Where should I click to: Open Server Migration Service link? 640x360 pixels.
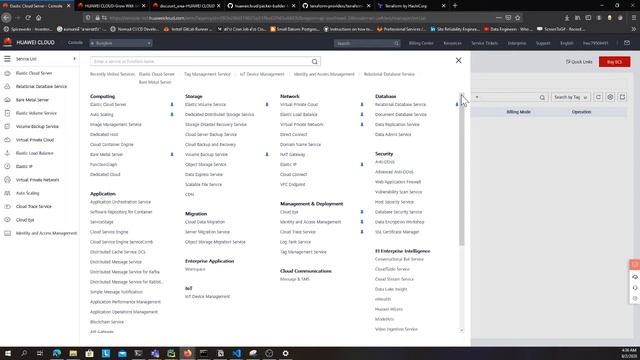[207, 232]
